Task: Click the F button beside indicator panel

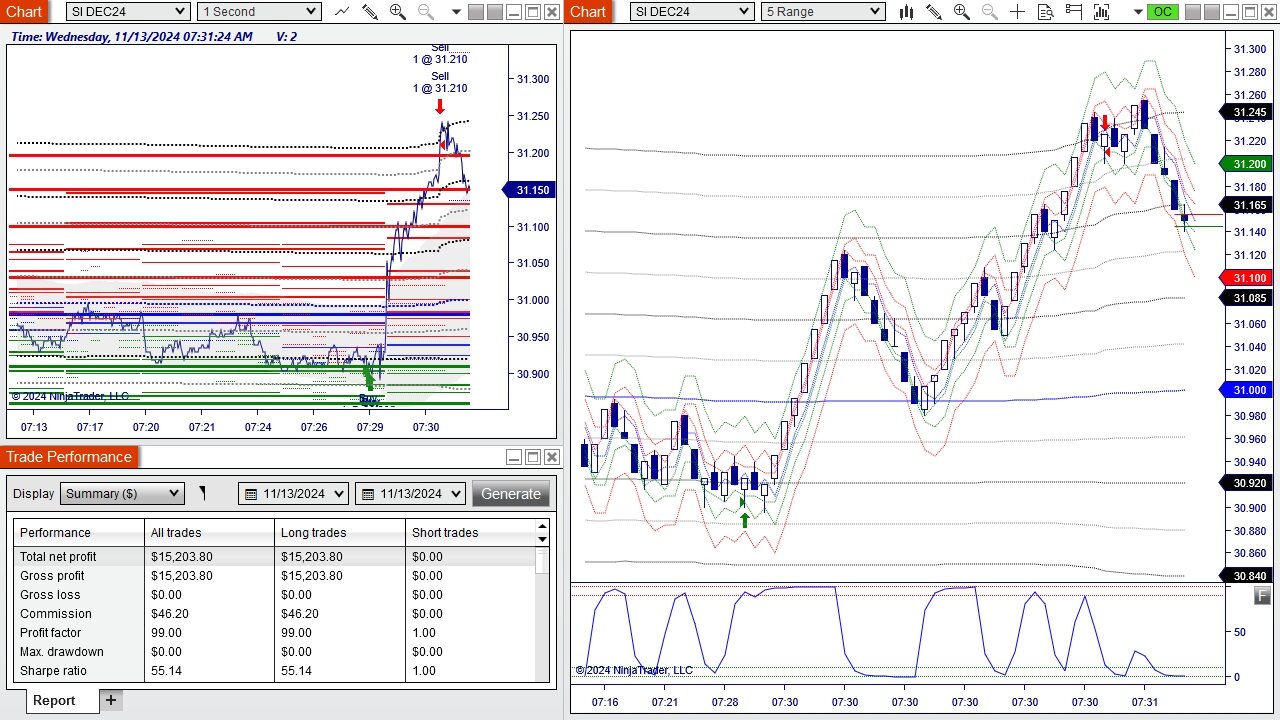Action: (x=1262, y=596)
